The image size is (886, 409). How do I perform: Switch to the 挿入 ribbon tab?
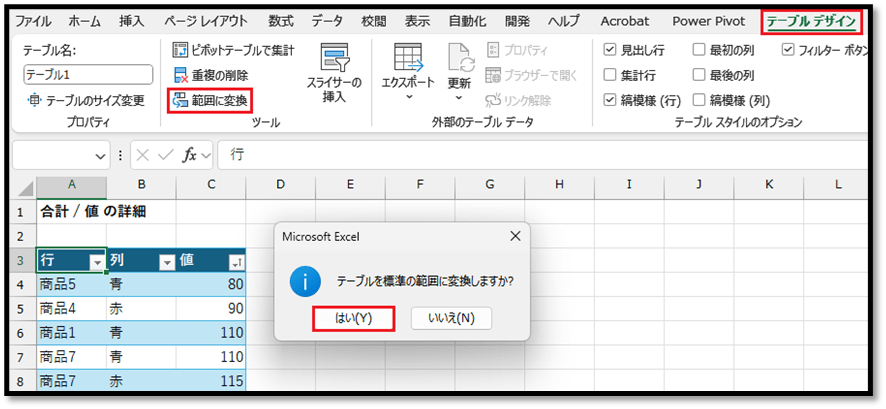click(131, 21)
